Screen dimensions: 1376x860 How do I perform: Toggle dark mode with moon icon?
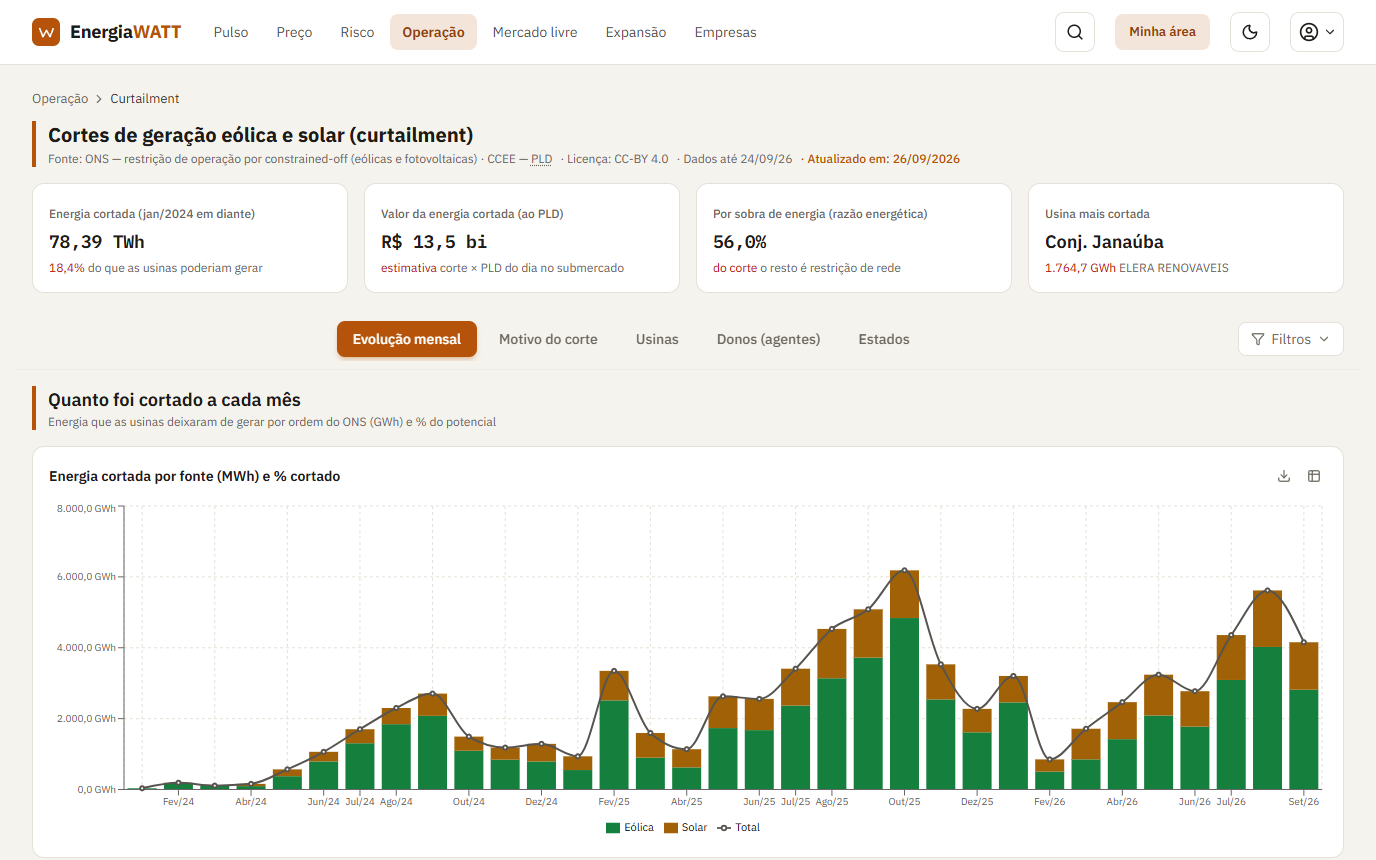click(1249, 32)
